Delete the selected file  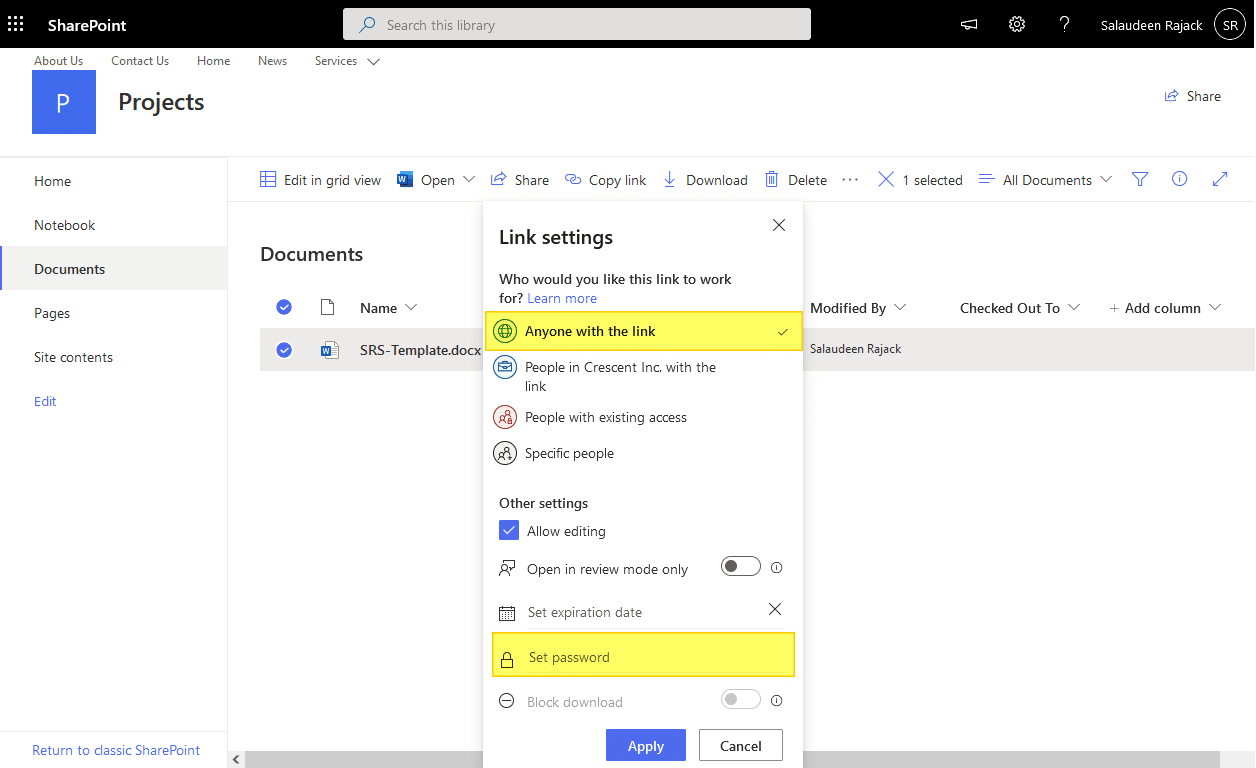tap(795, 179)
